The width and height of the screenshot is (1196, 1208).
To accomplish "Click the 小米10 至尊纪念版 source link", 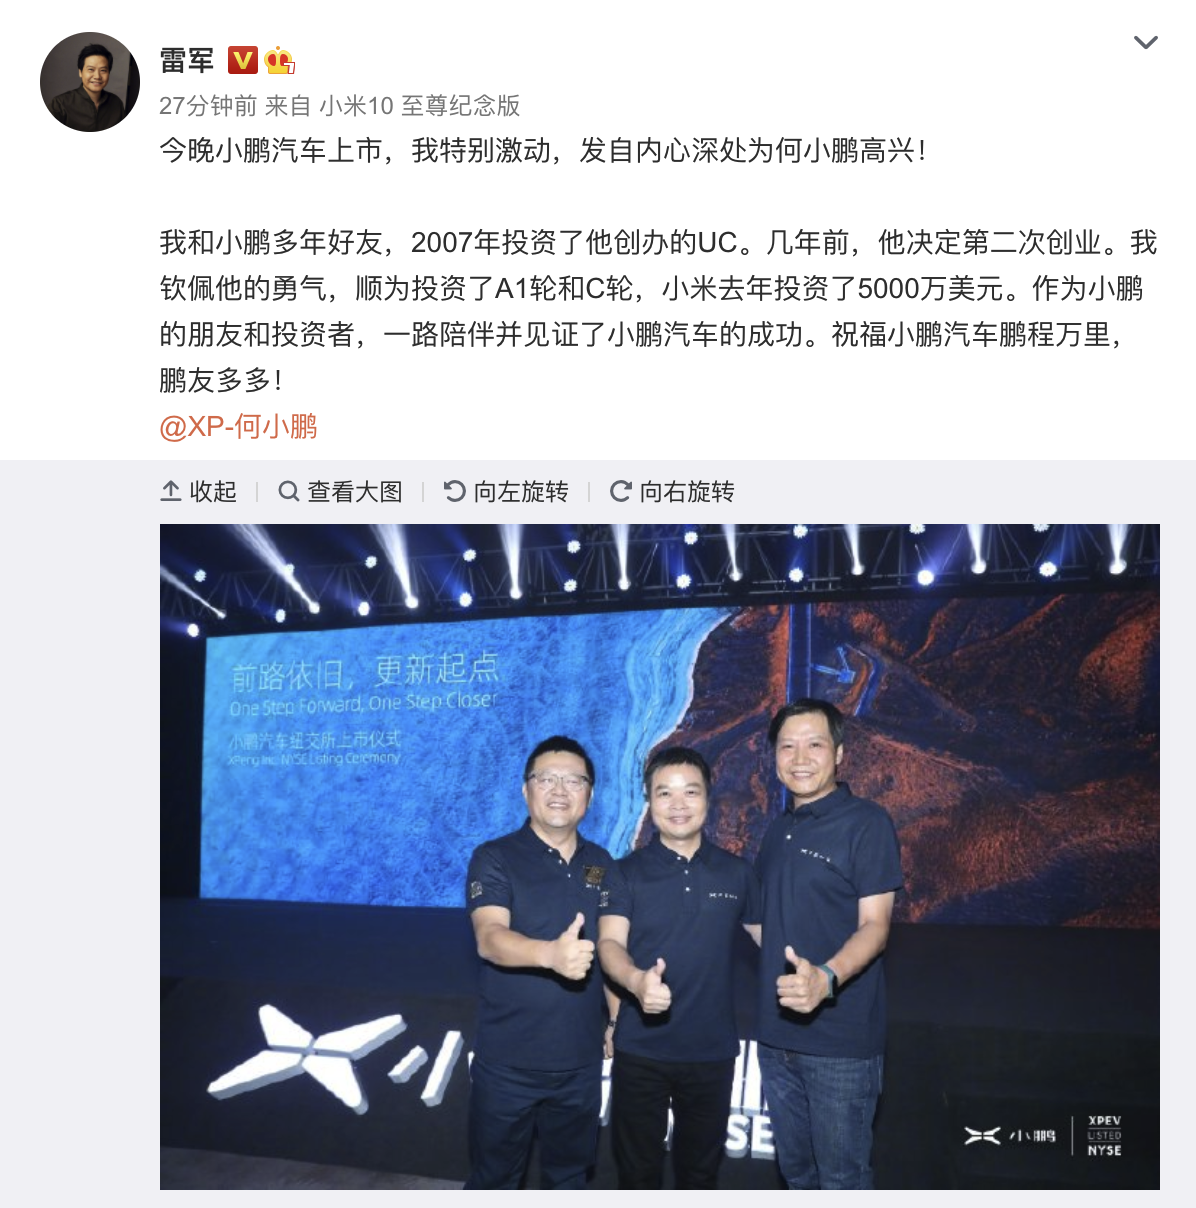I will click(420, 106).
